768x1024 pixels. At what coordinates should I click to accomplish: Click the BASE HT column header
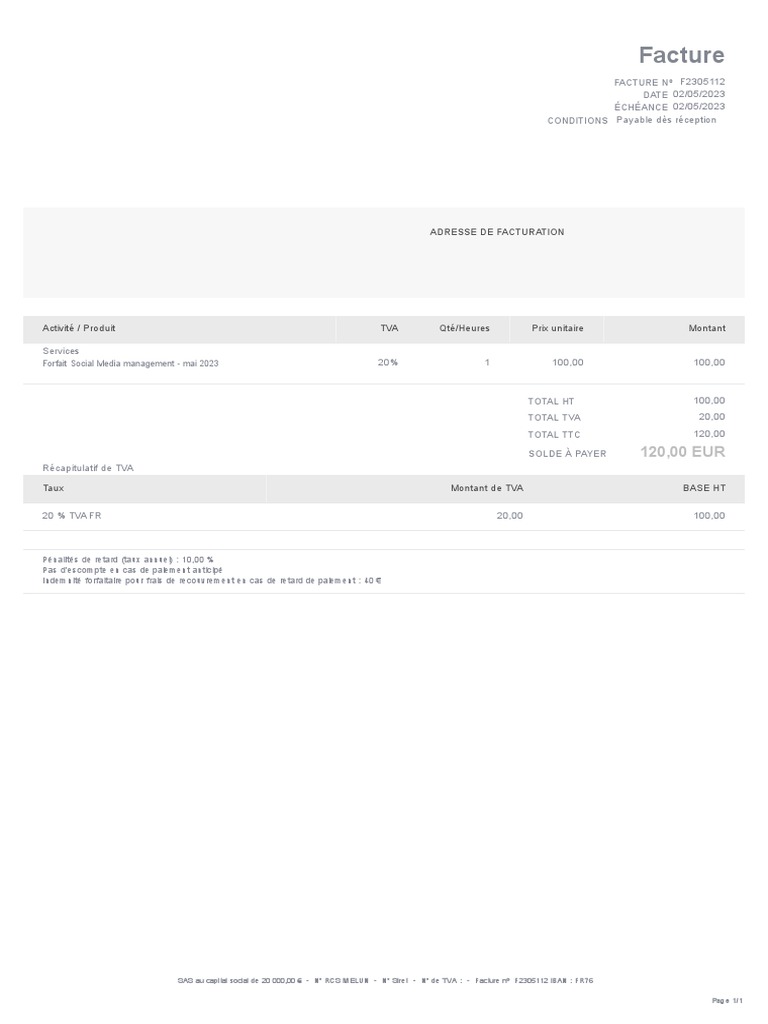703,488
